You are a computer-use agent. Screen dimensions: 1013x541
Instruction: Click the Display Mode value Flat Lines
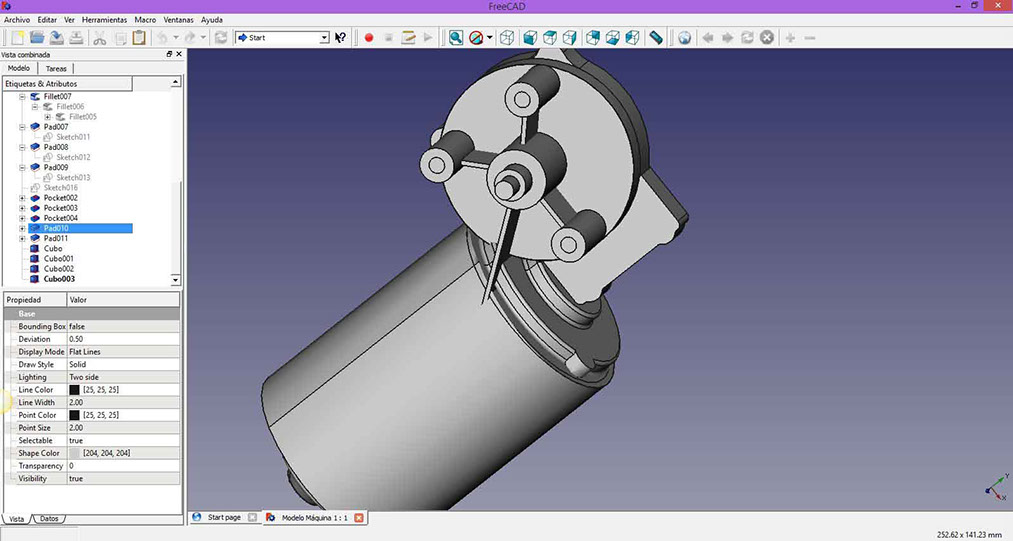[123, 352]
